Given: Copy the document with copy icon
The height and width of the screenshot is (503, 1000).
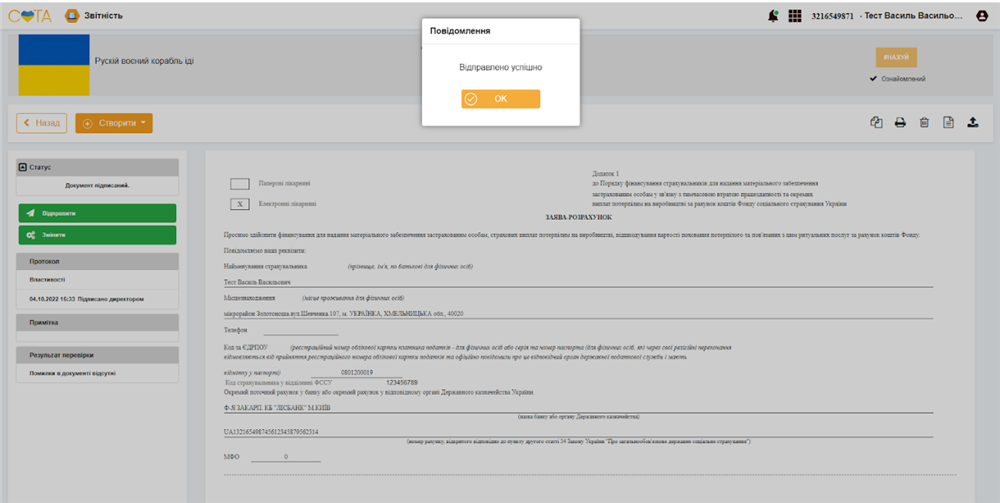Looking at the screenshot, I should click(x=876, y=122).
